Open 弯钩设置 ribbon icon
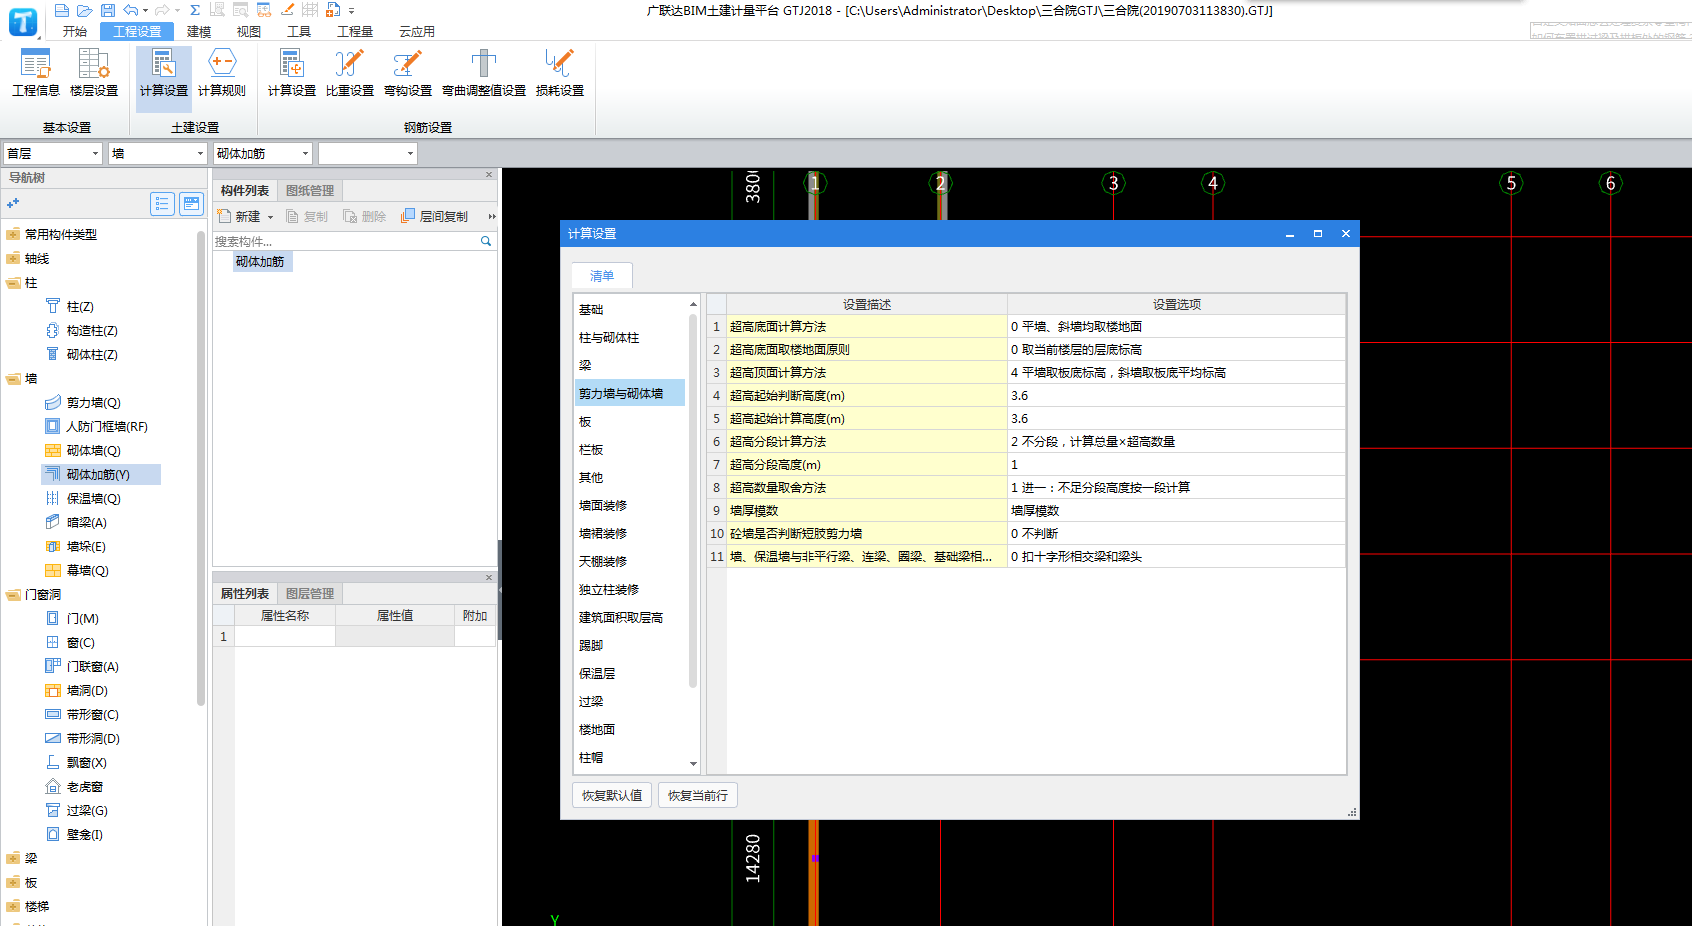Viewport: 1692px width, 926px height. pyautogui.click(x=408, y=73)
